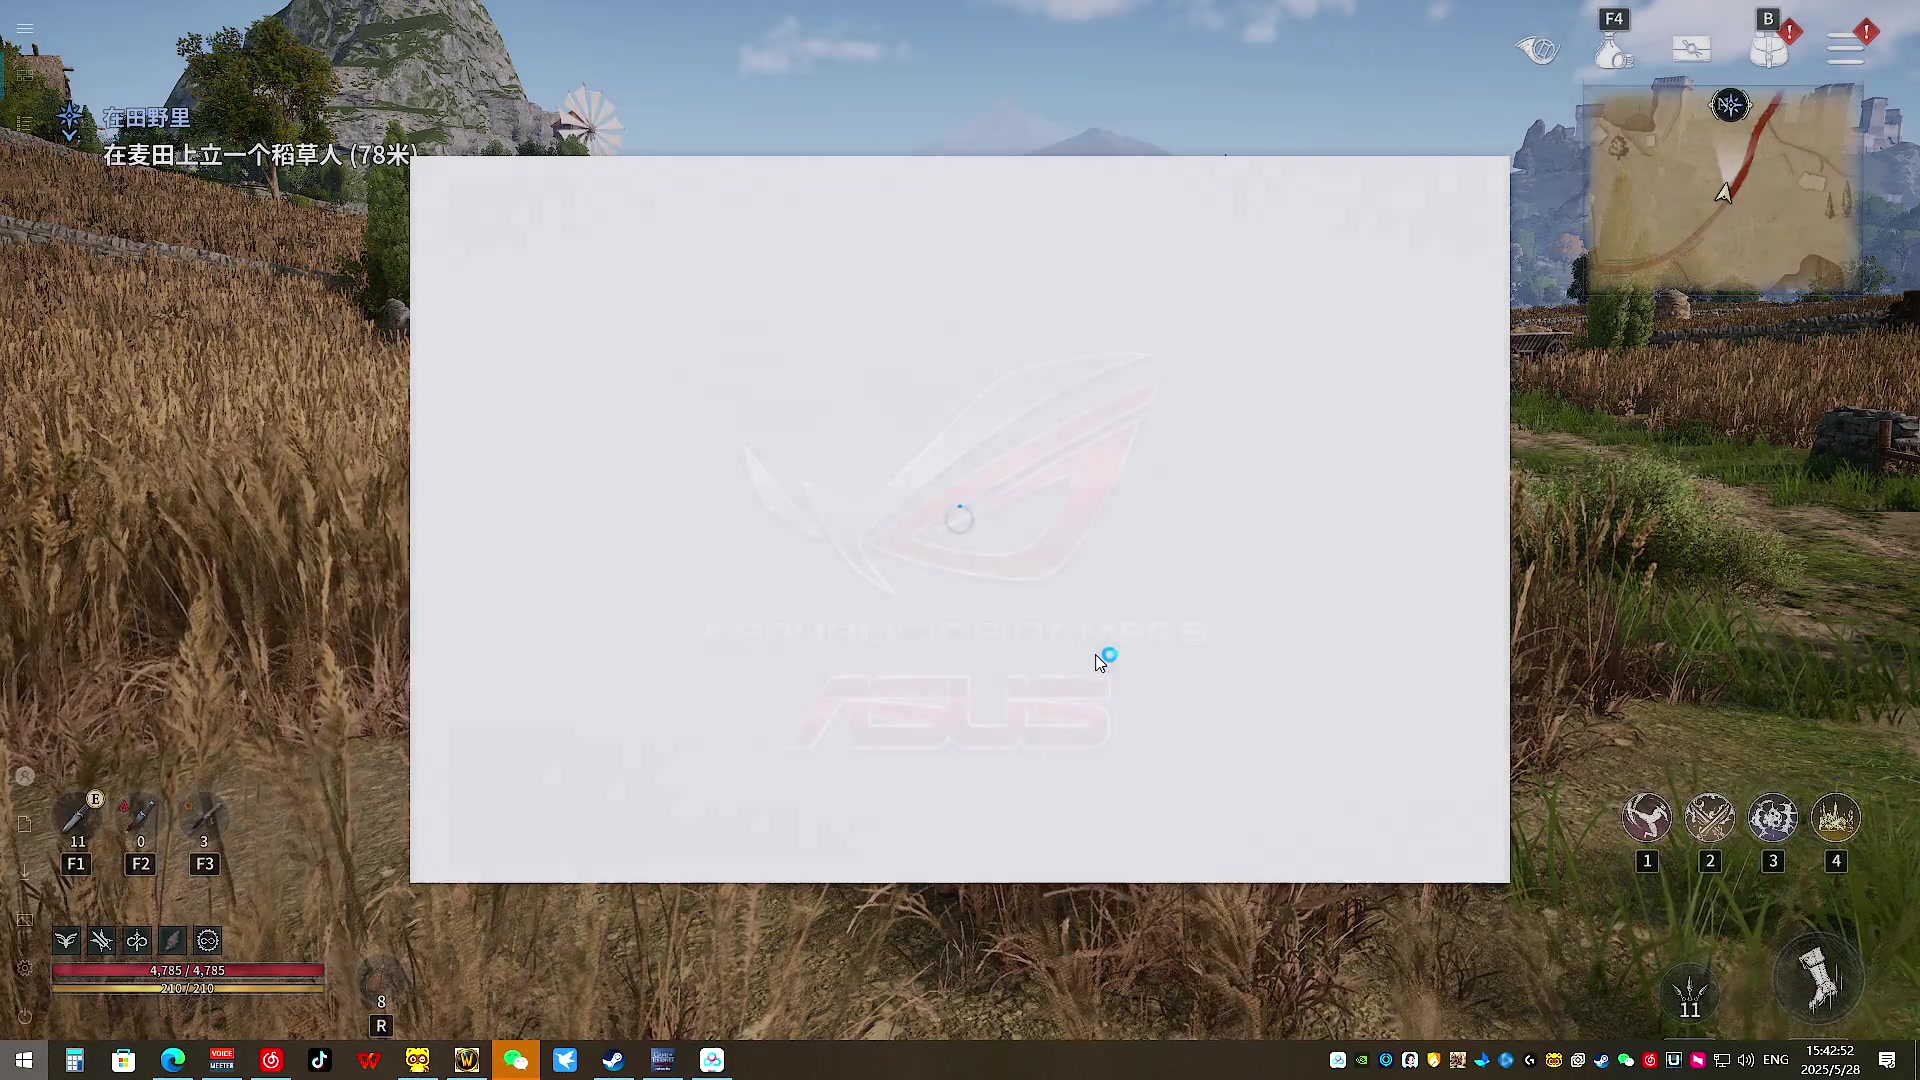Open Steam from the taskbar
The width and height of the screenshot is (1920, 1080).
614,1060
